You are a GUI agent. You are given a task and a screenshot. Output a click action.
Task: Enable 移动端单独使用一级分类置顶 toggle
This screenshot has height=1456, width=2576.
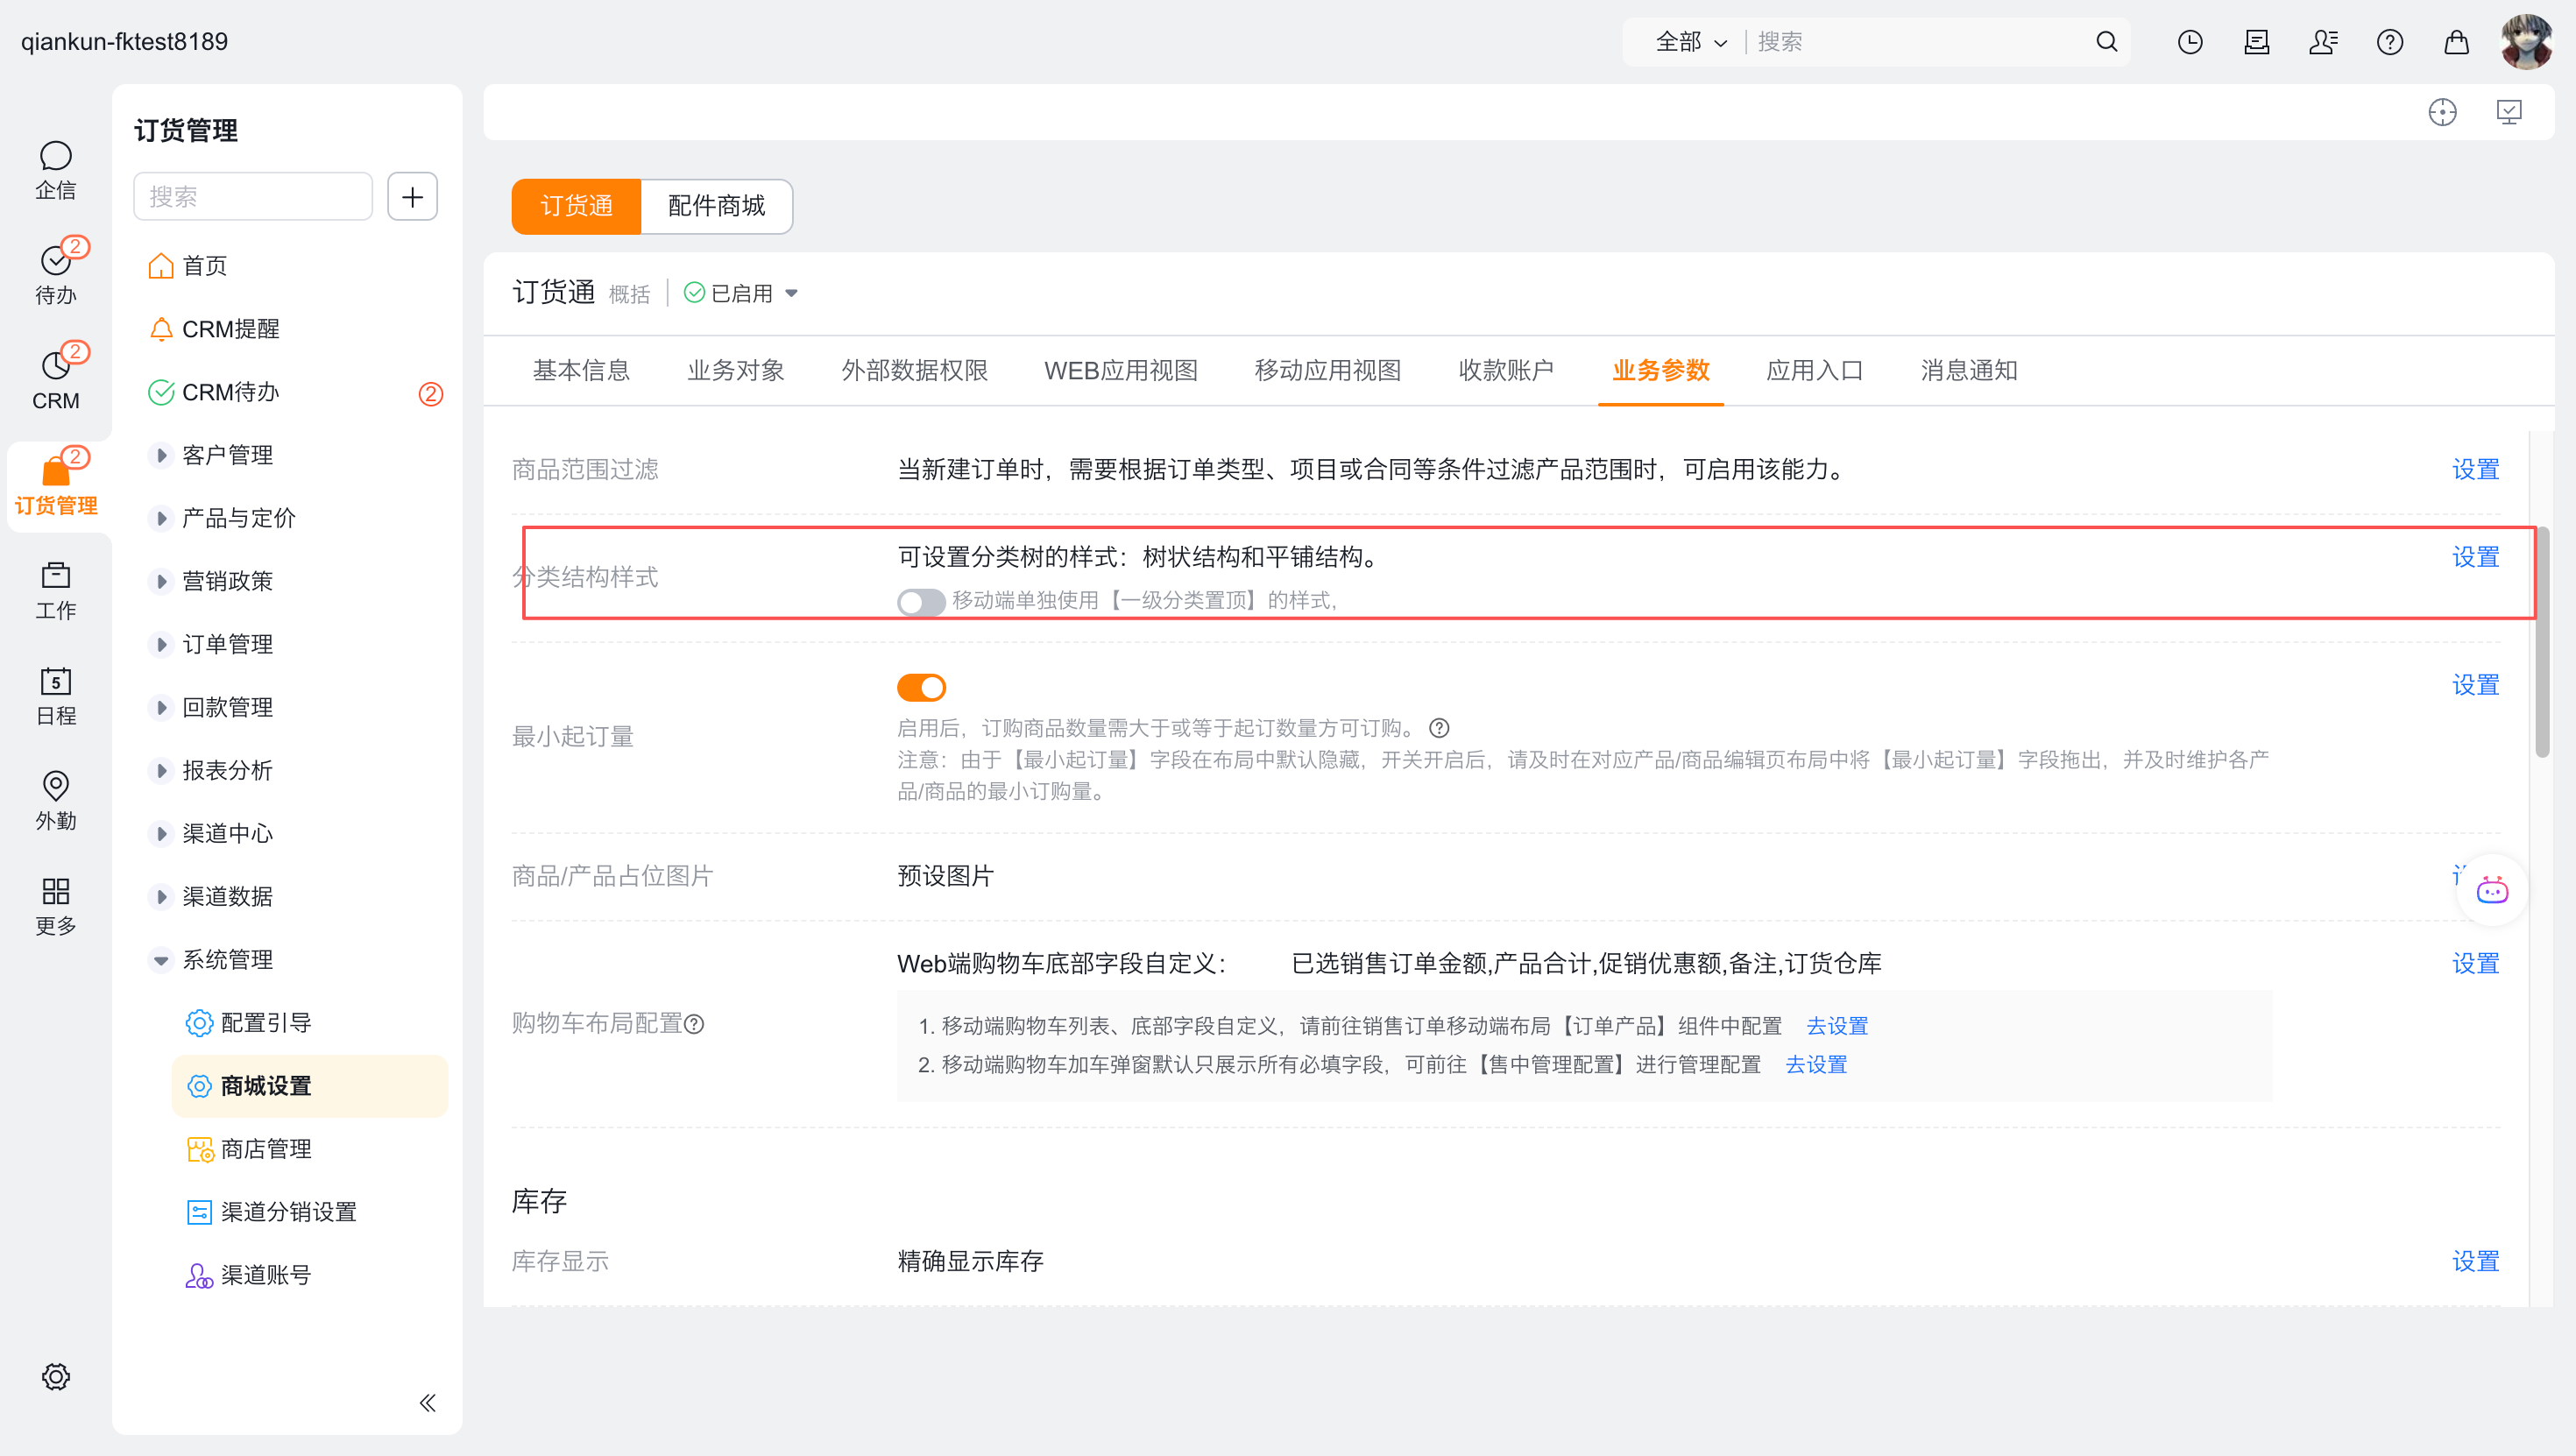920,601
